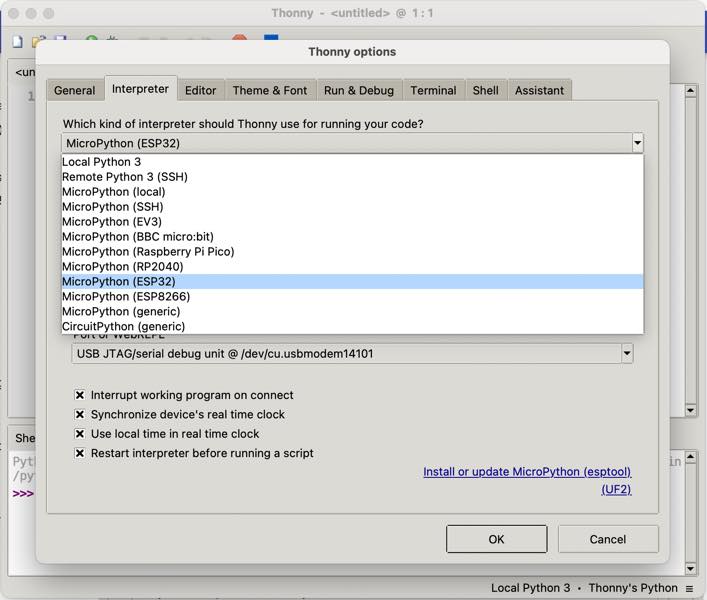The image size is (707, 600).
Task: Click shell scrollbar up arrow in main window
Action: [x=690, y=457]
